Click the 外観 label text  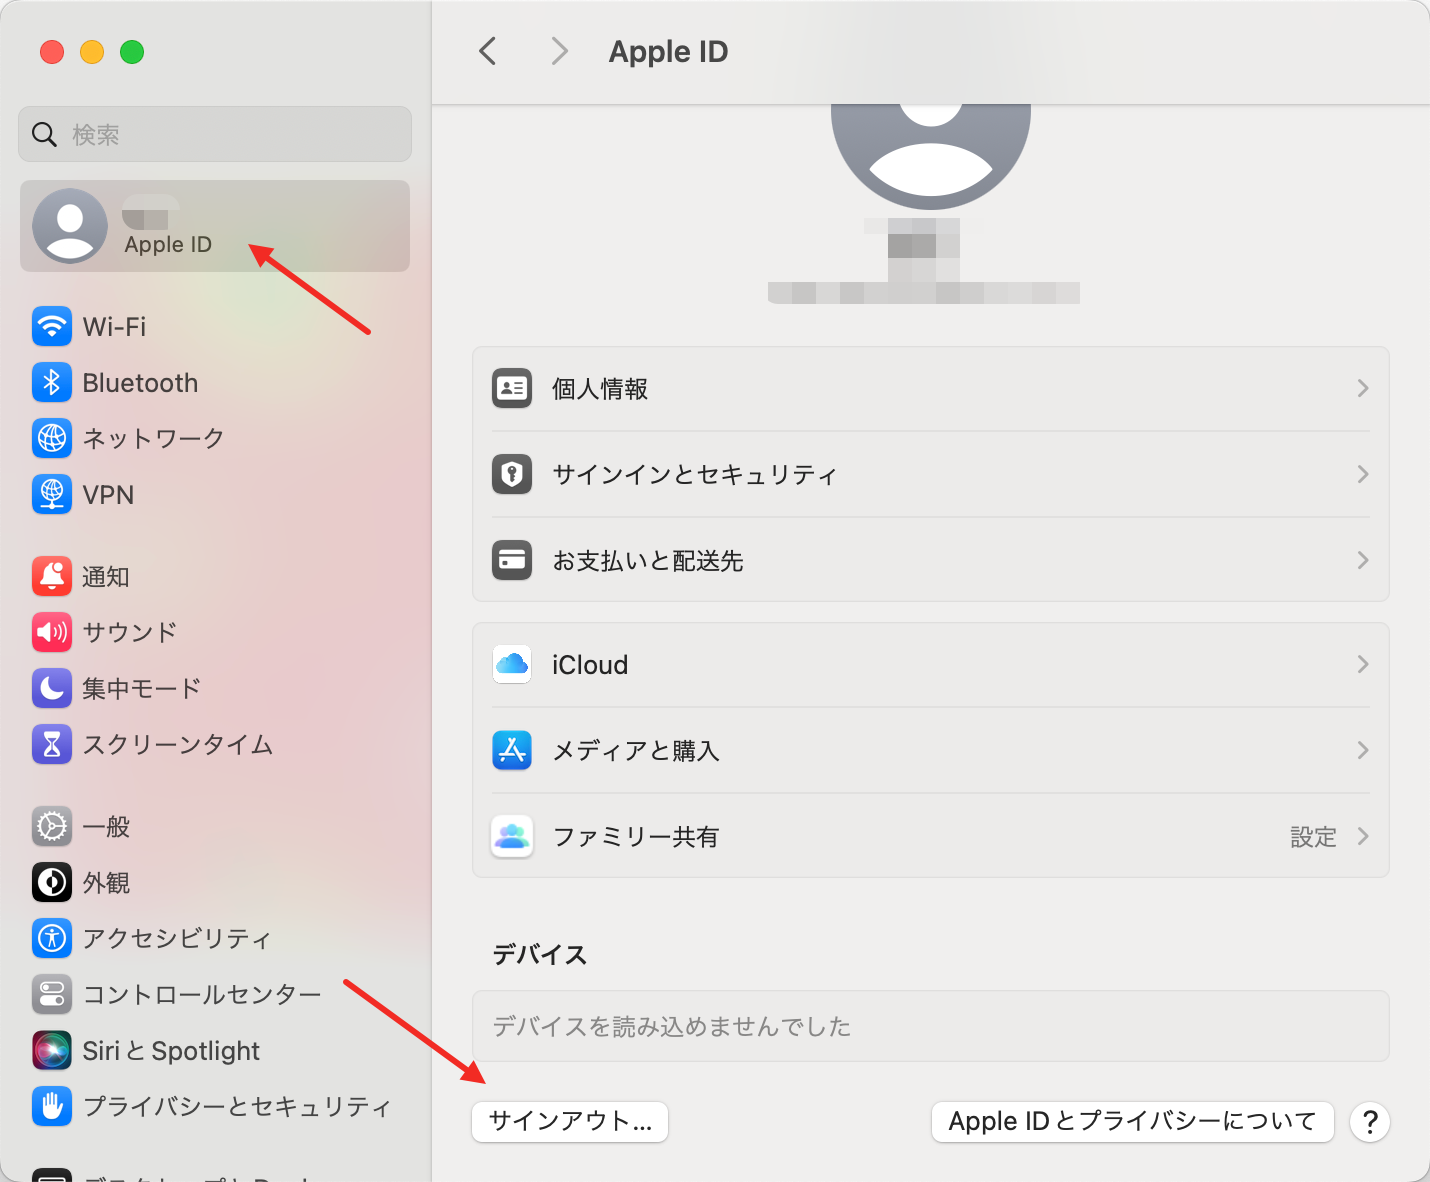(107, 882)
